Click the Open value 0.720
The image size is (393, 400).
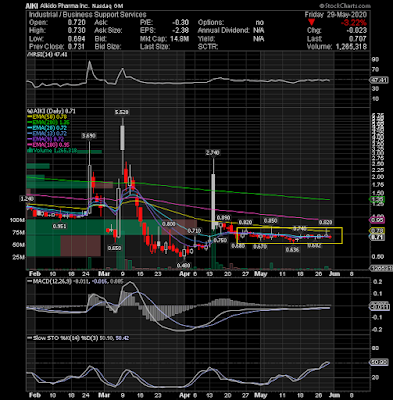click(x=77, y=23)
